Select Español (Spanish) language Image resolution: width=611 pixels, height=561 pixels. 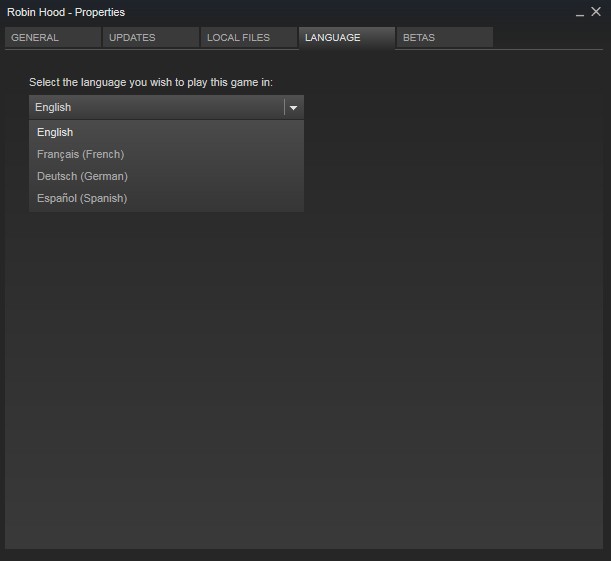[x=166, y=198]
